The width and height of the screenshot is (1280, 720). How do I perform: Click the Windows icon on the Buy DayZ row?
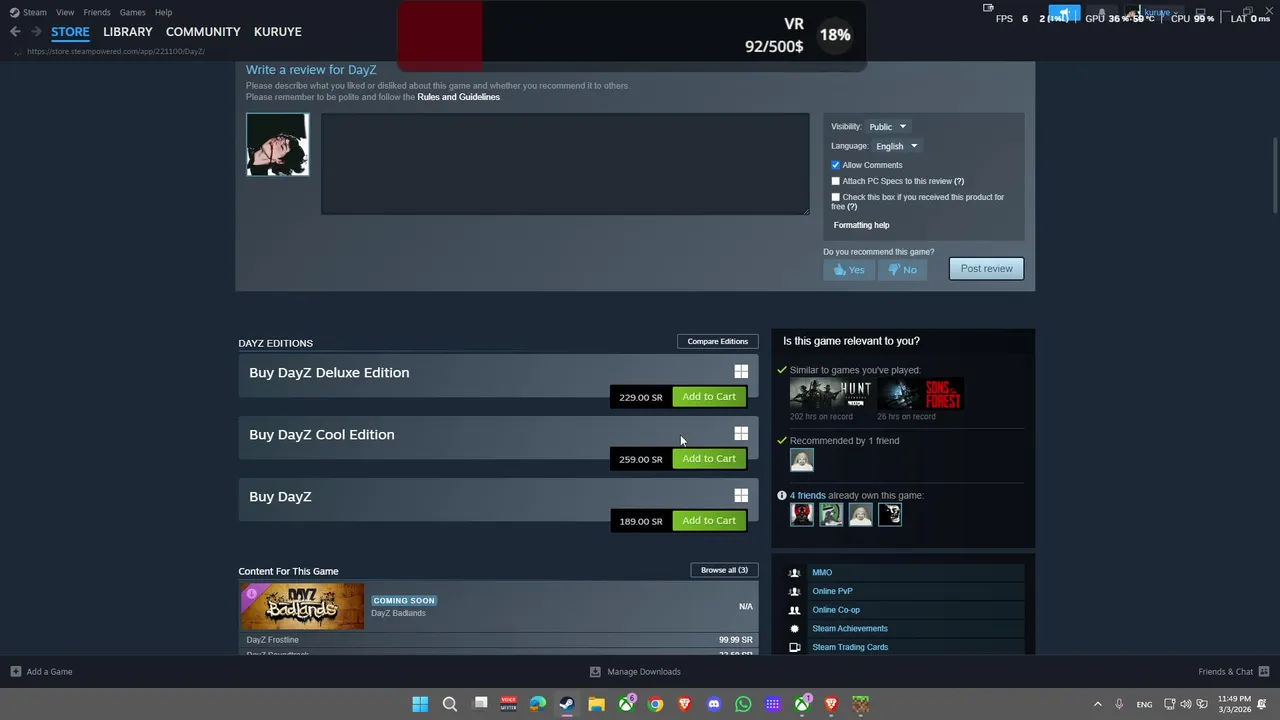click(741, 496)
